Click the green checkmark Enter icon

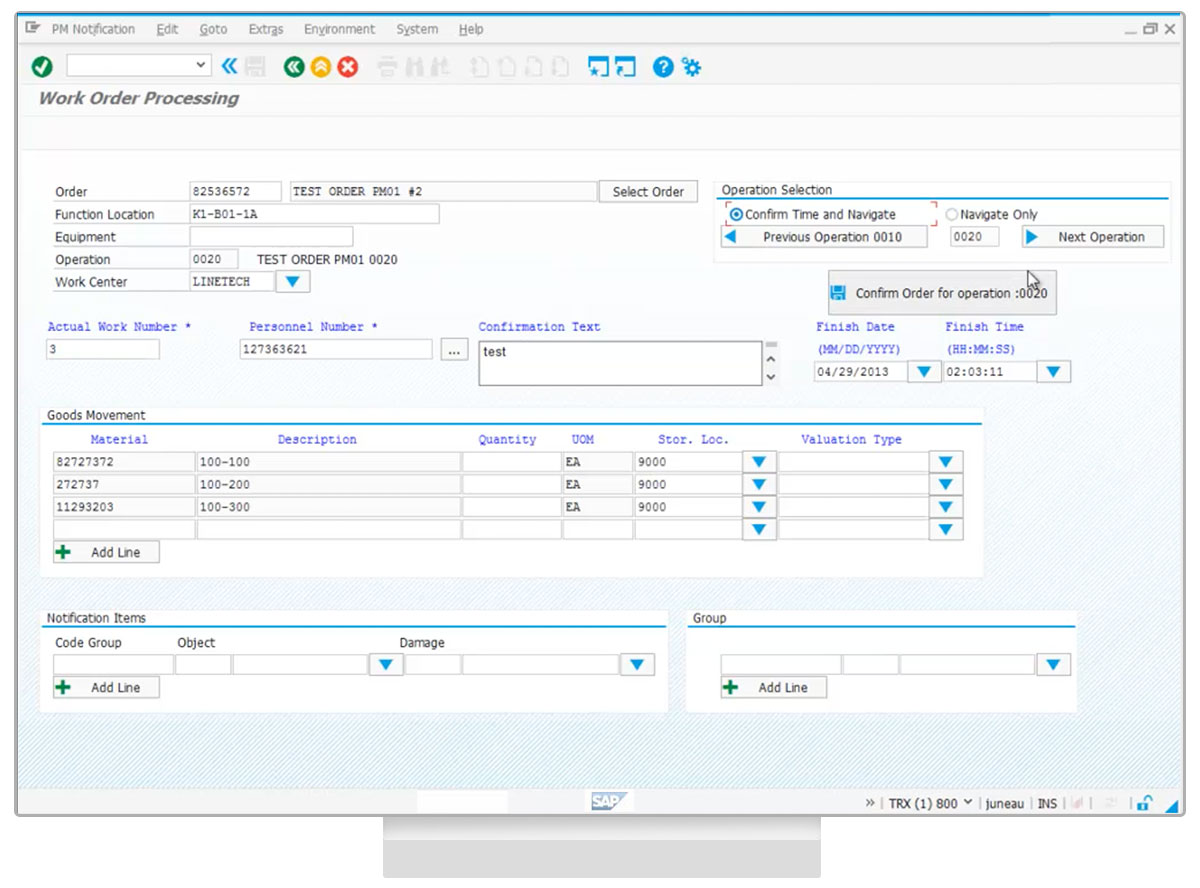tap(42, 67)
